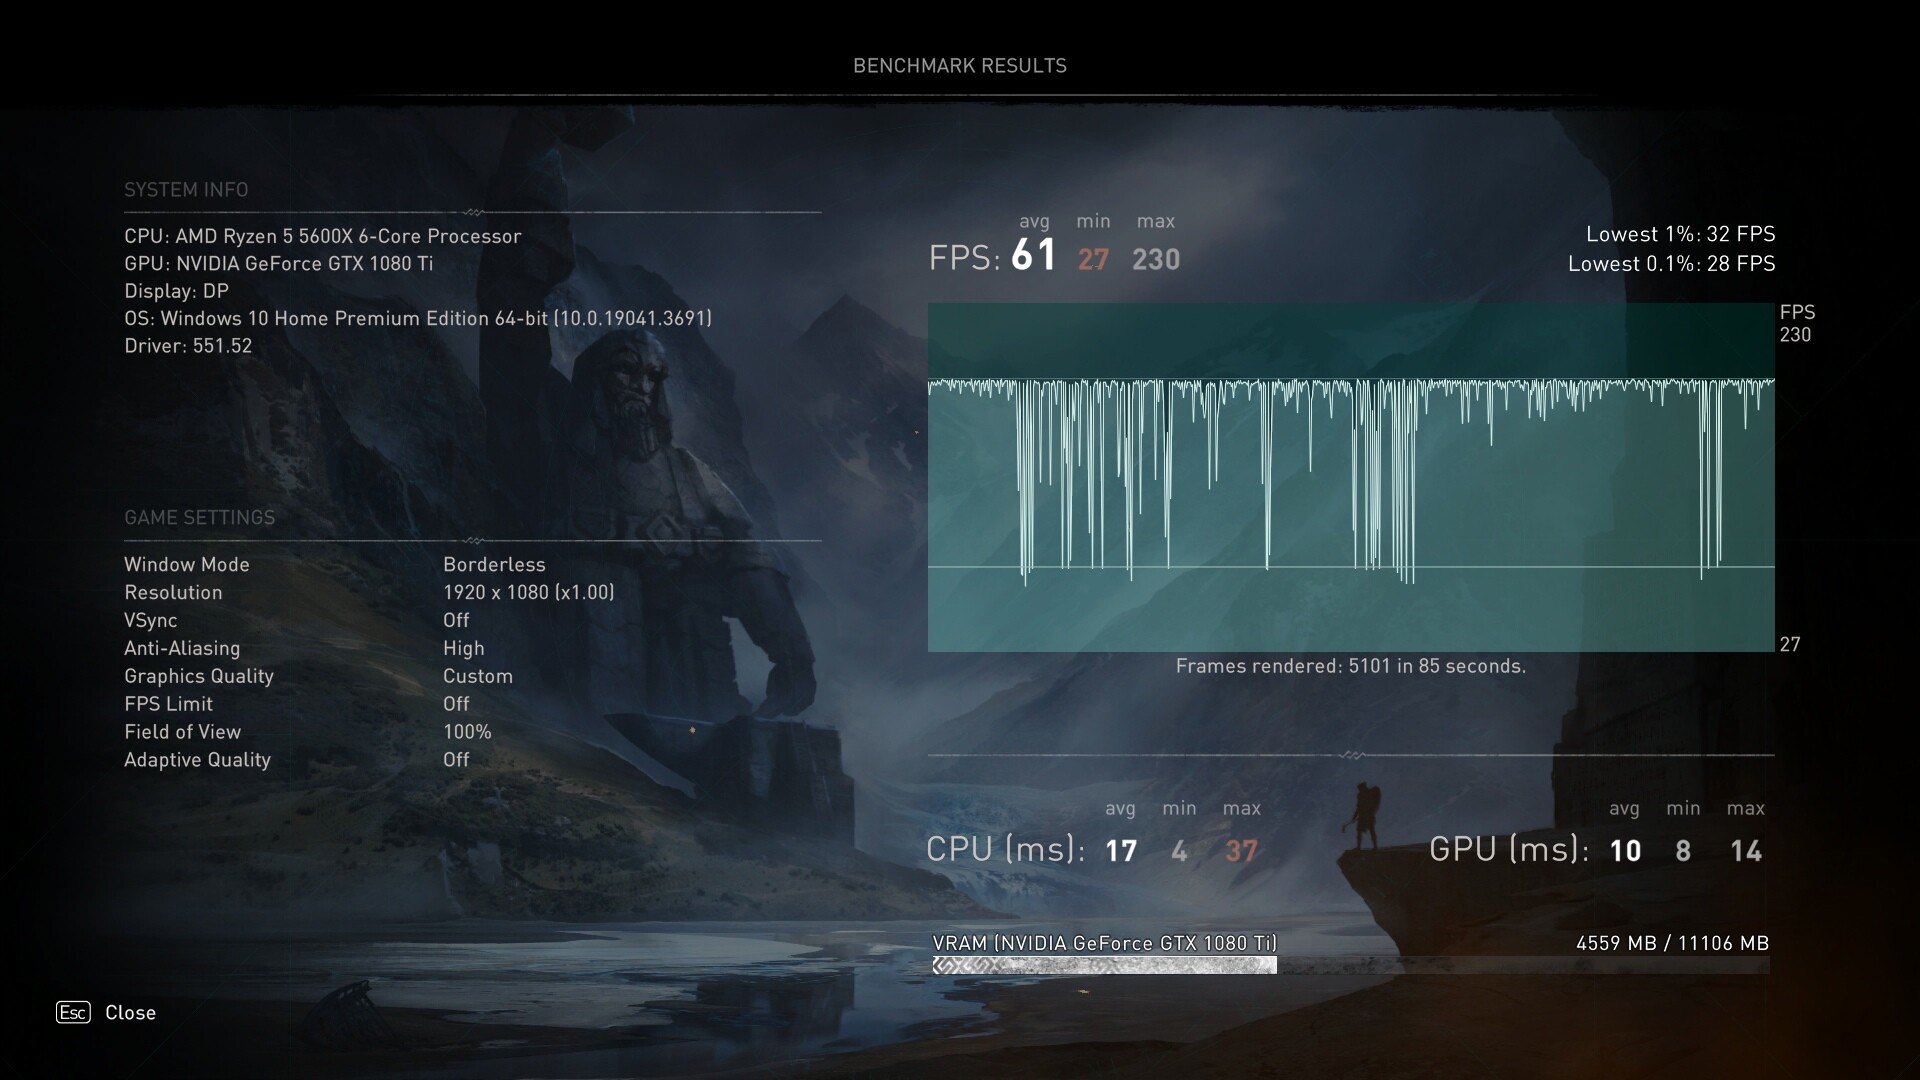1920x1080 pixels.
Task: Click the GPU (ms) label
Action: coord(1508,849)
